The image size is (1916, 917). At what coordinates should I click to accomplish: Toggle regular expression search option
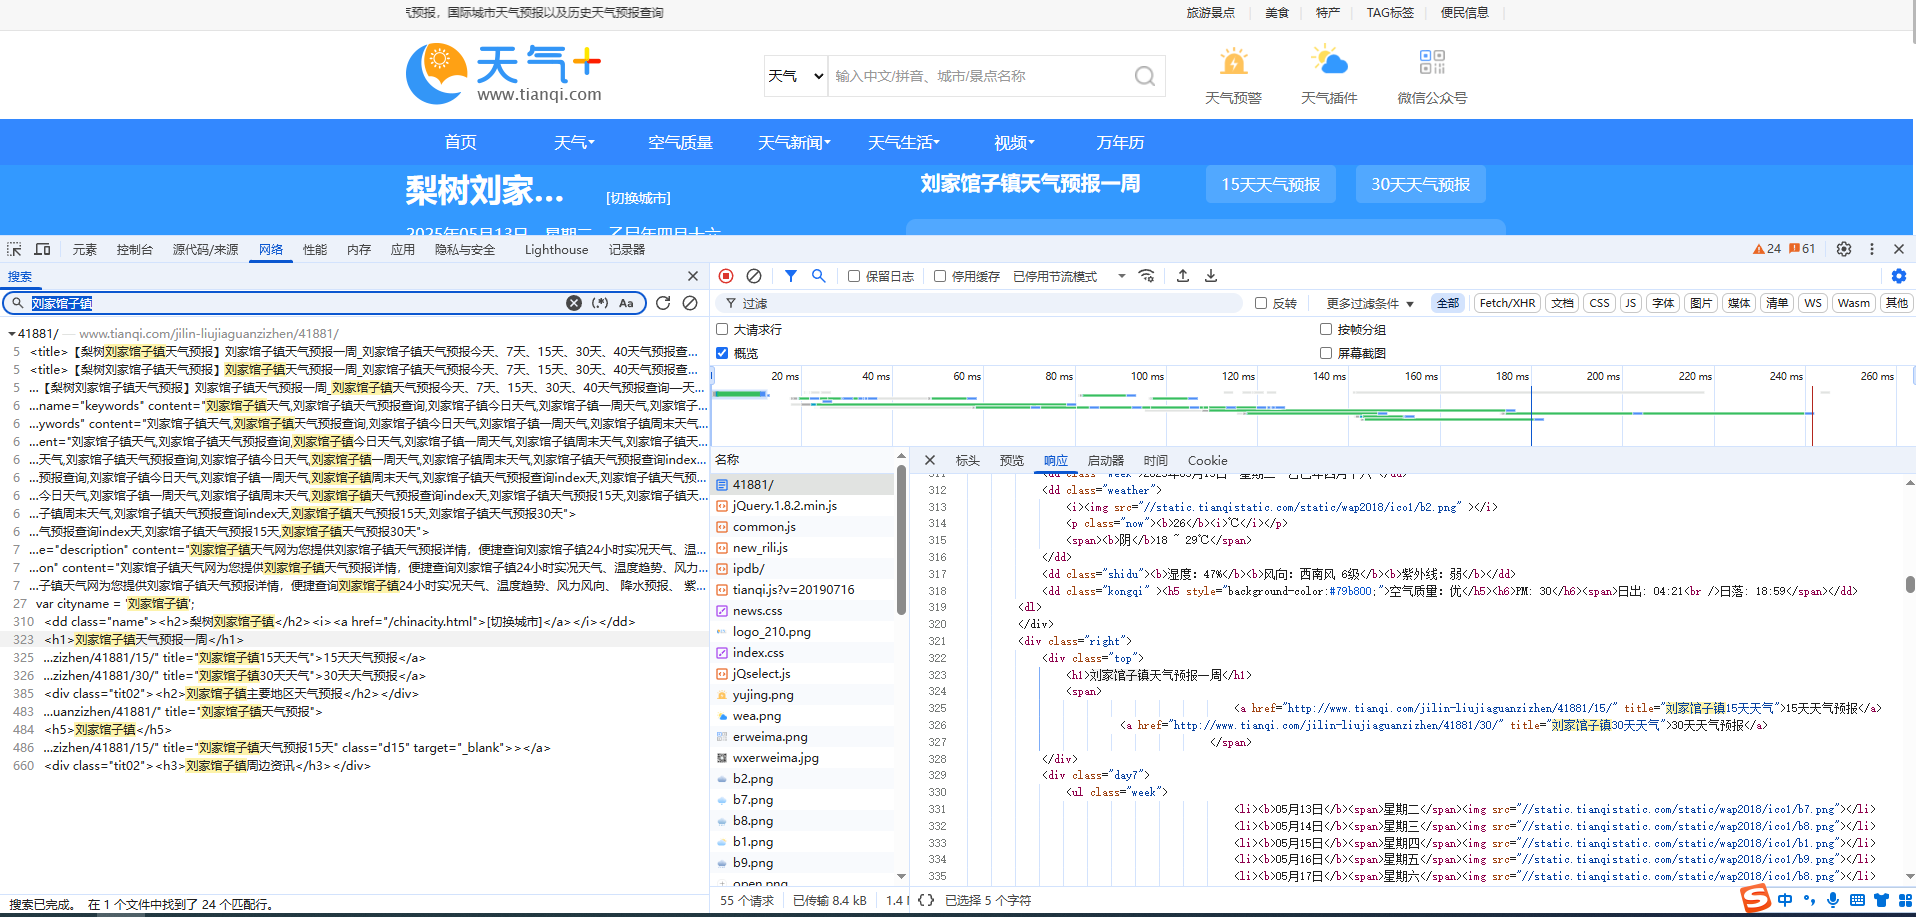click(600, 303)
